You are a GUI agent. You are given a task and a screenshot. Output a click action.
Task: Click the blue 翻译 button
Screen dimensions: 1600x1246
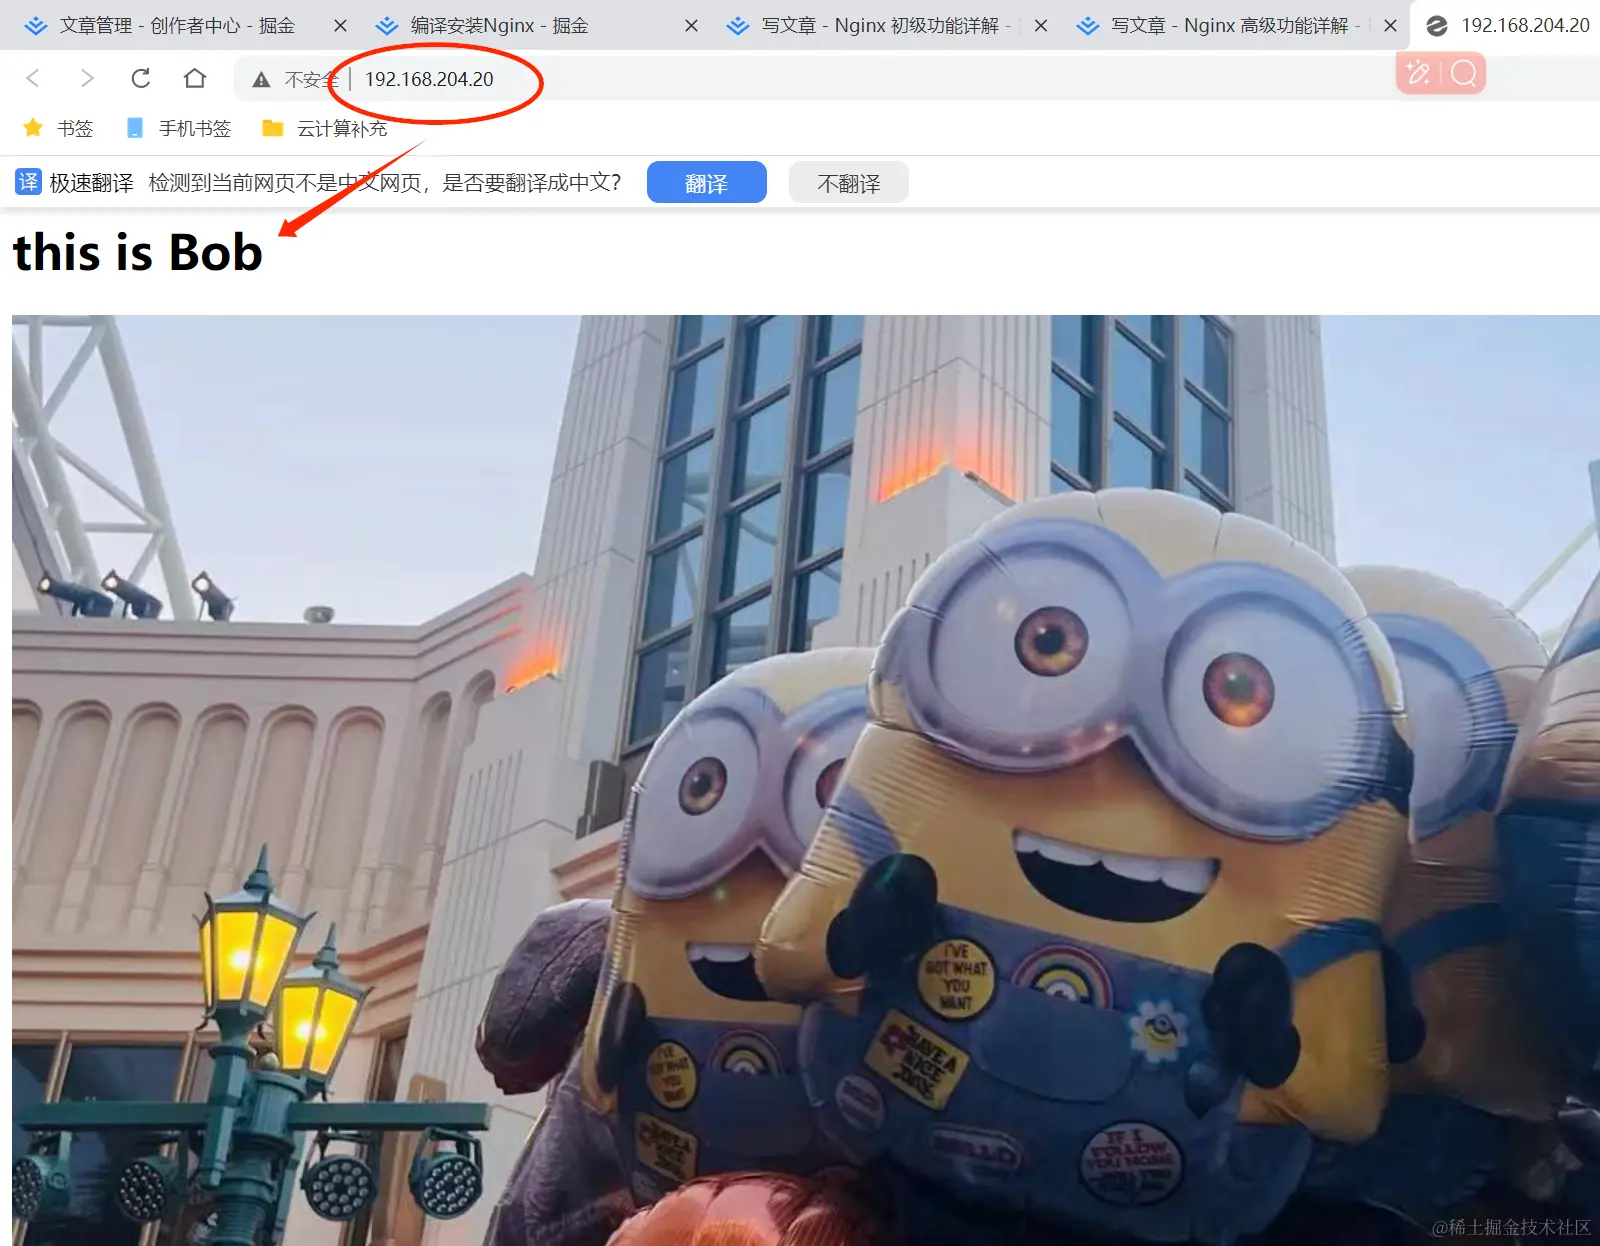(x=707, y=182)
